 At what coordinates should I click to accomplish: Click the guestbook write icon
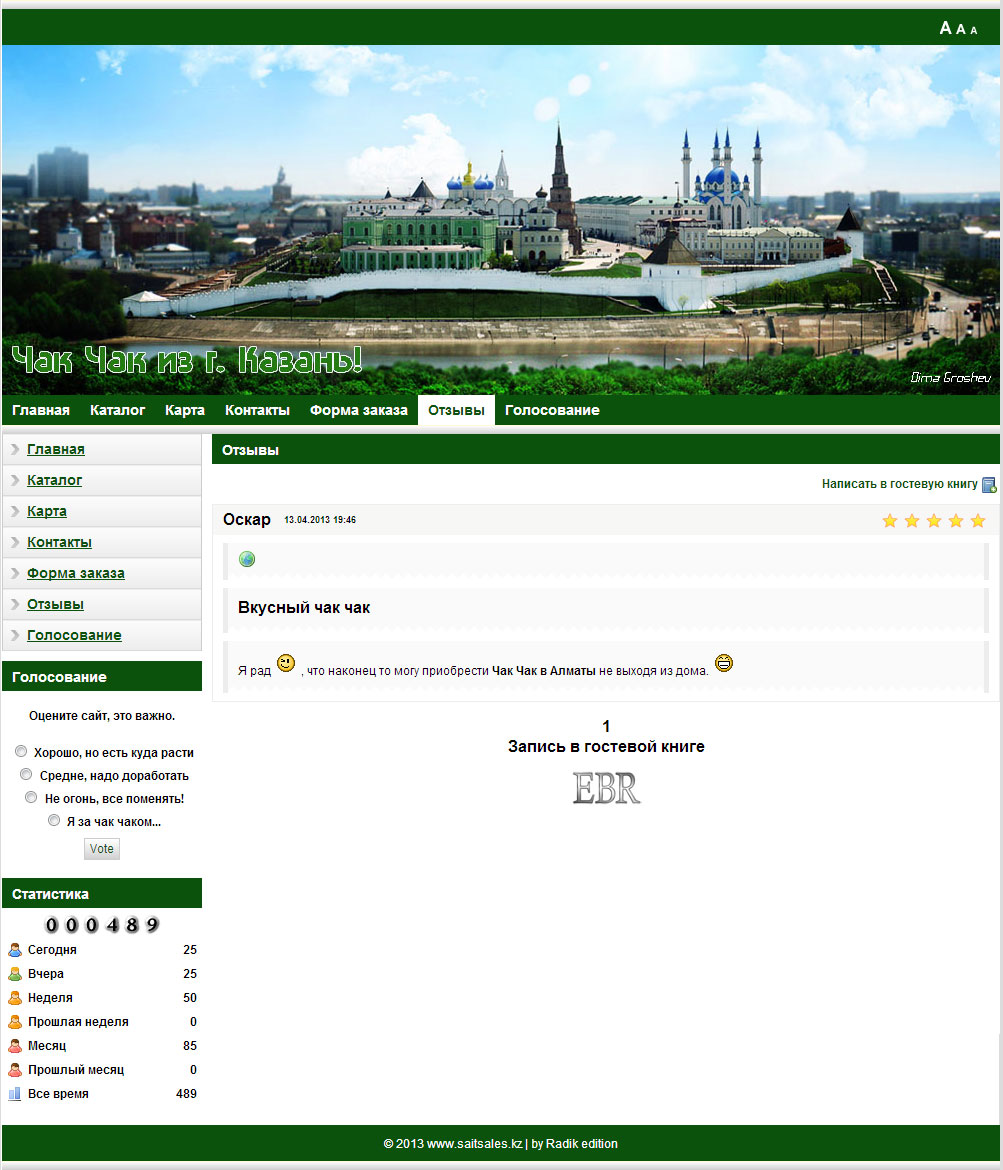[x=989, y=485]
